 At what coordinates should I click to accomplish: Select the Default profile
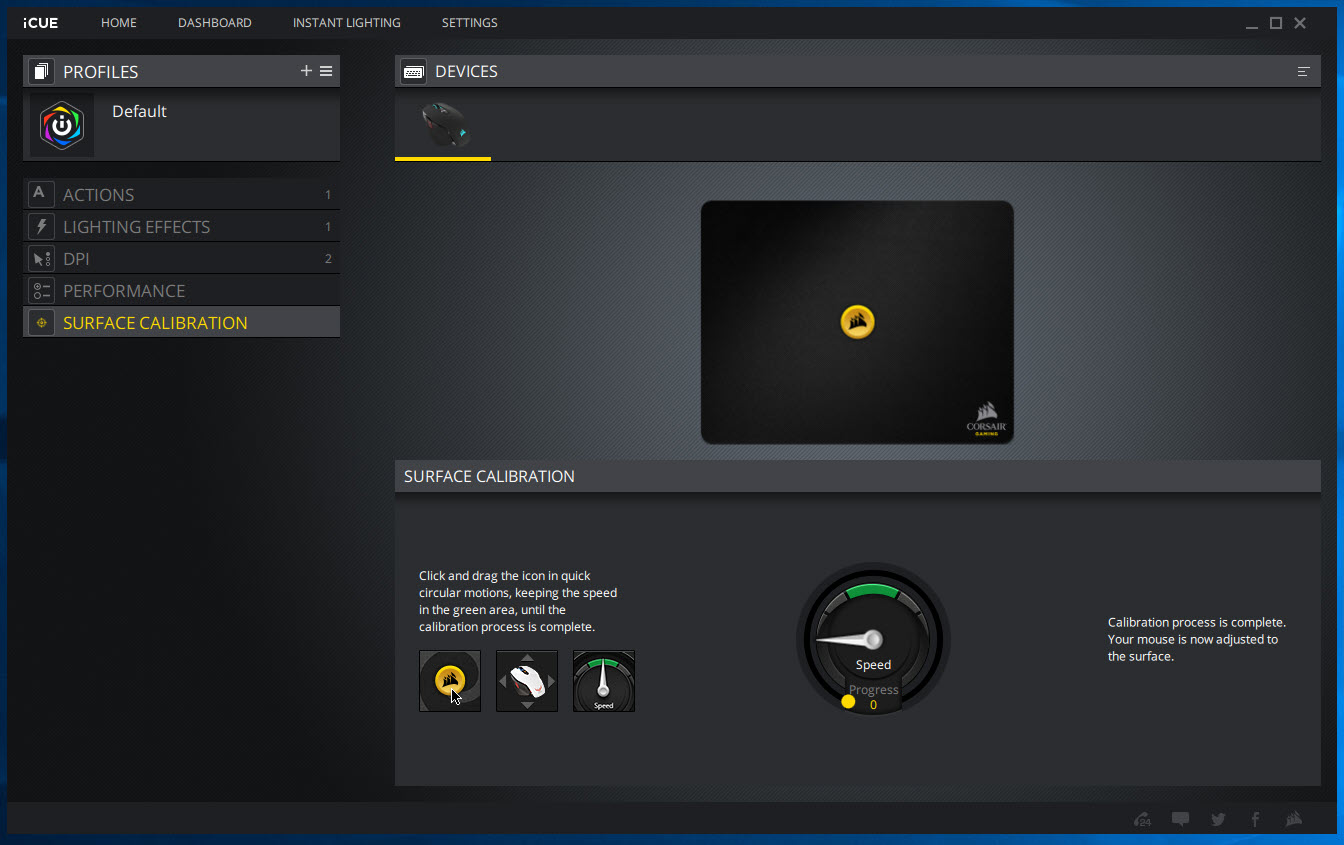181,125
